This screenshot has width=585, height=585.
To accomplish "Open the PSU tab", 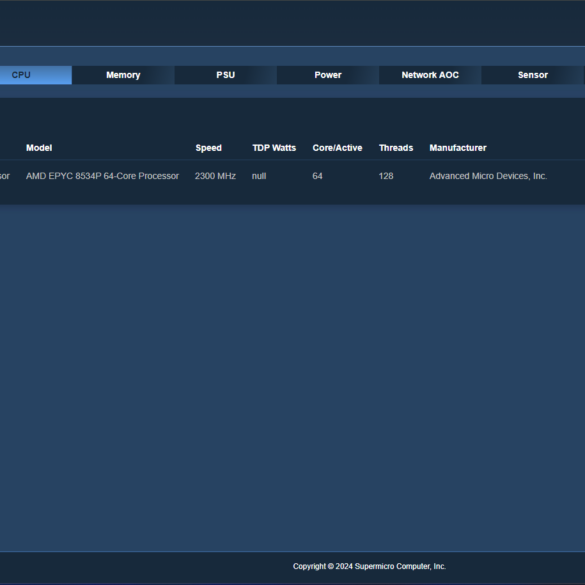I will 226,75.
